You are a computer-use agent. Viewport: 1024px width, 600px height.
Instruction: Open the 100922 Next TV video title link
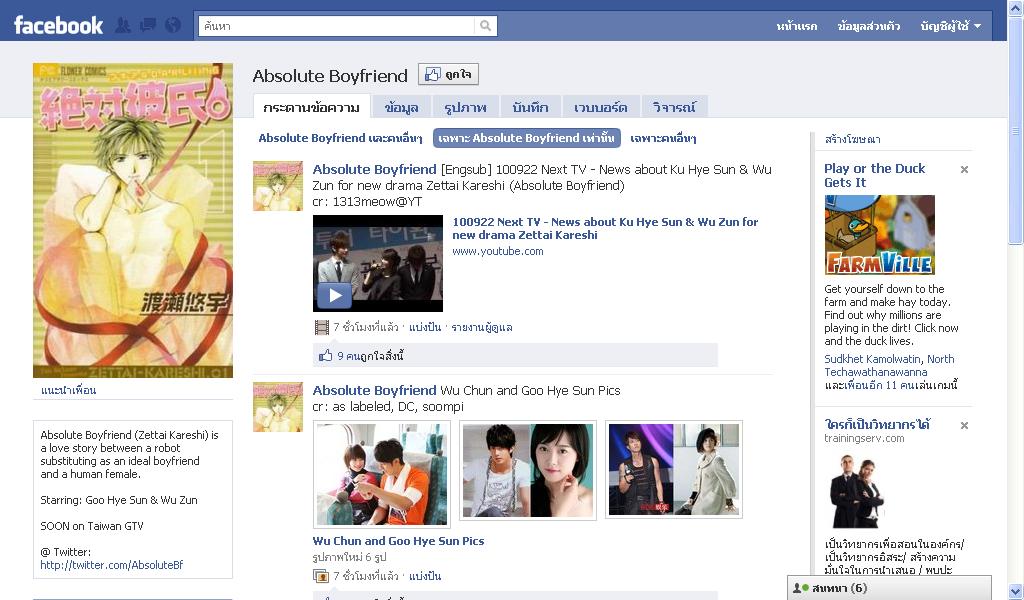pos(605,228)
